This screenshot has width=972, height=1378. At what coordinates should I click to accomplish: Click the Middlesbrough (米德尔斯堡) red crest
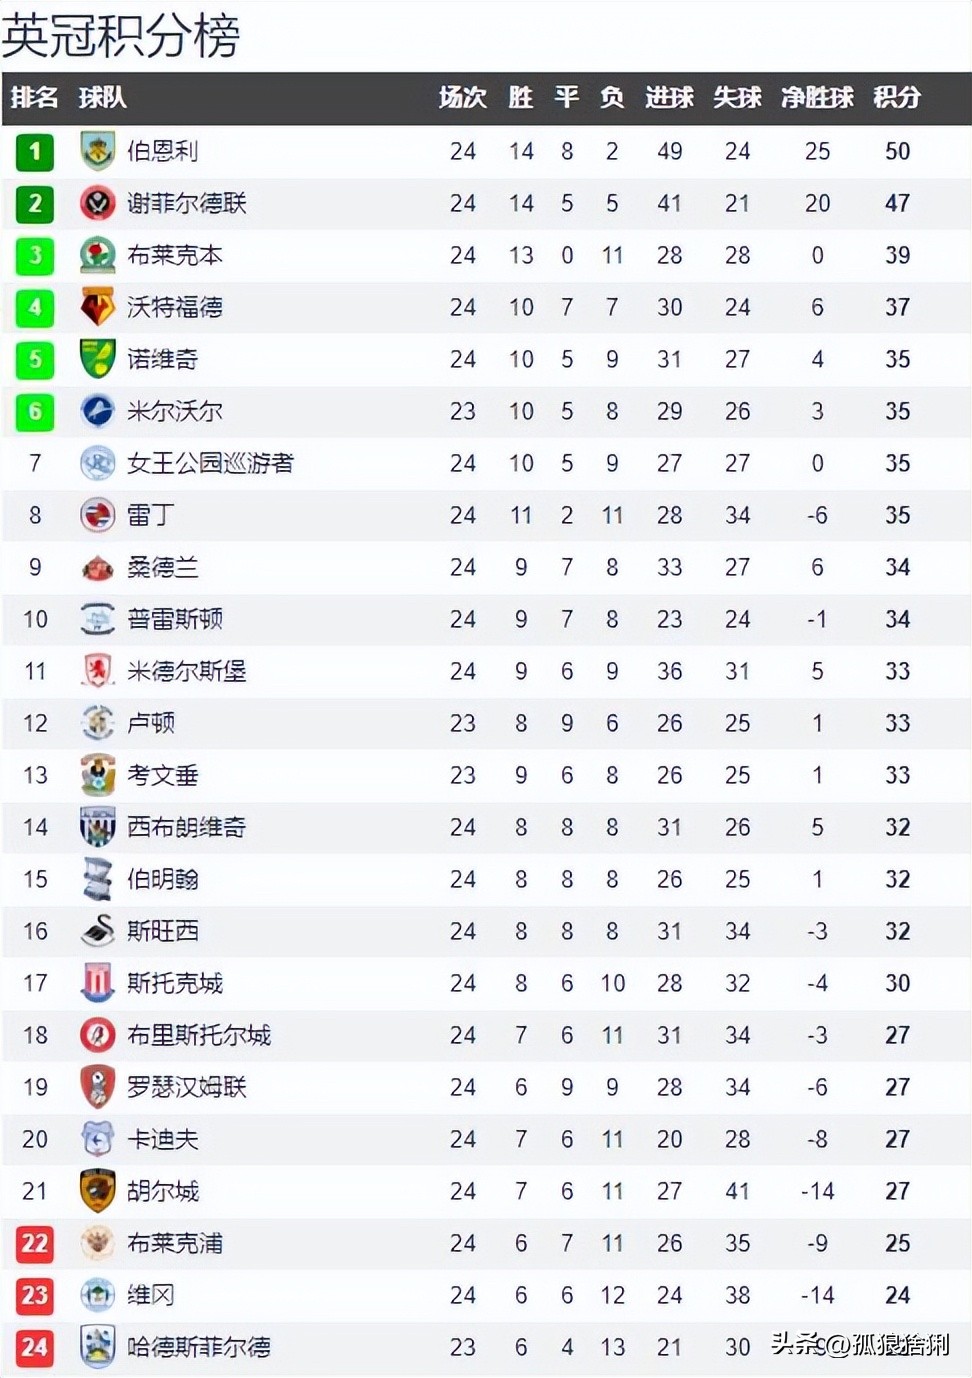97,671
